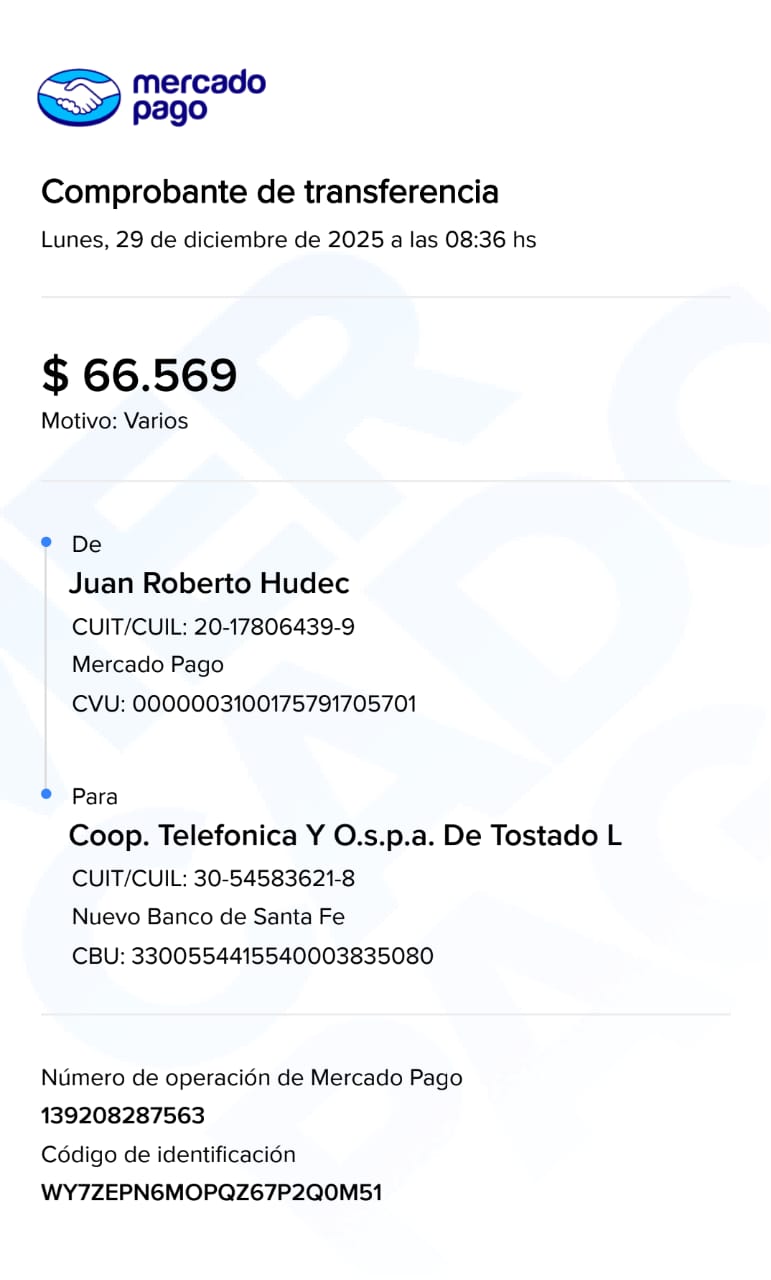Click the blue dot beside De

click(46, 541)
